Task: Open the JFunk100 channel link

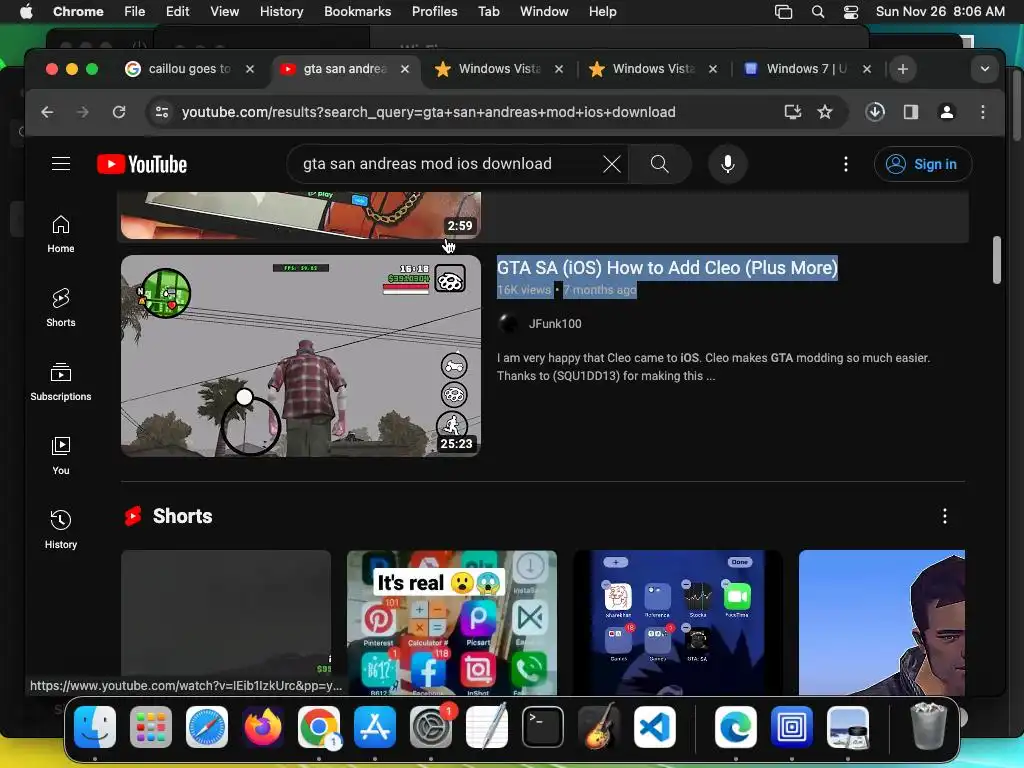Action: [x=554, y=324]
